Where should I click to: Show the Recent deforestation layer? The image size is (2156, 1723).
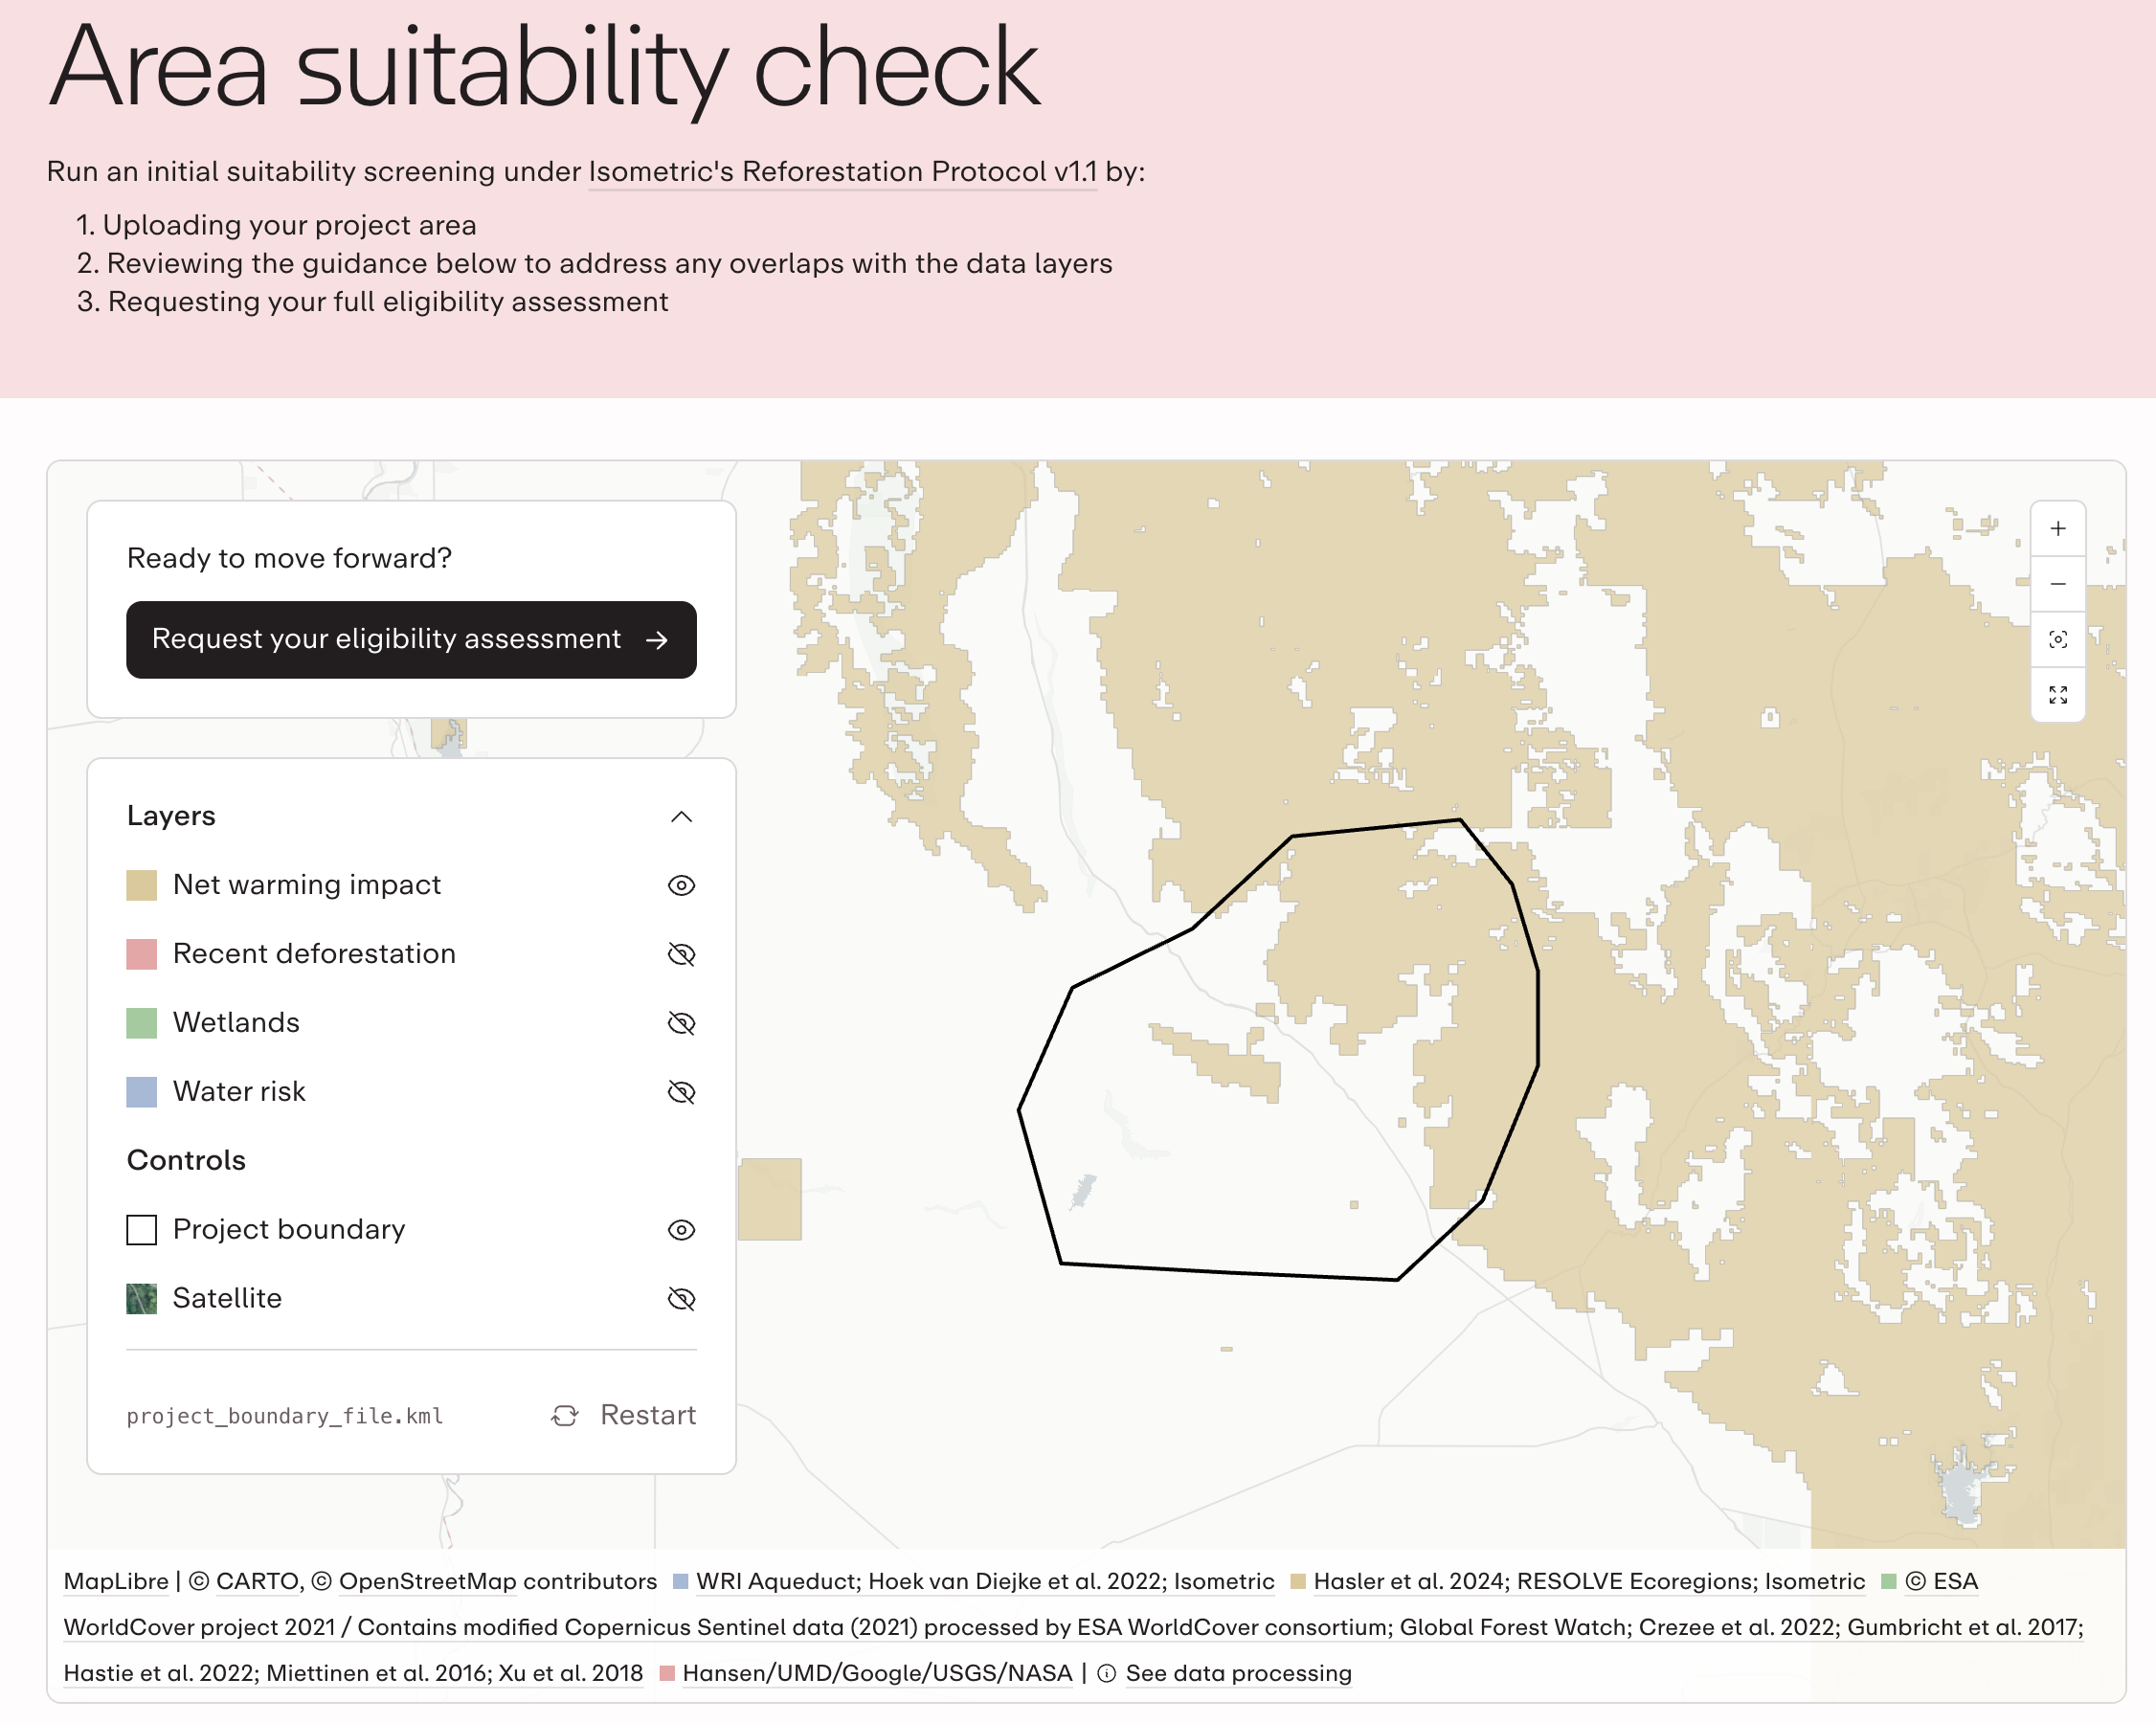(681, 954)
